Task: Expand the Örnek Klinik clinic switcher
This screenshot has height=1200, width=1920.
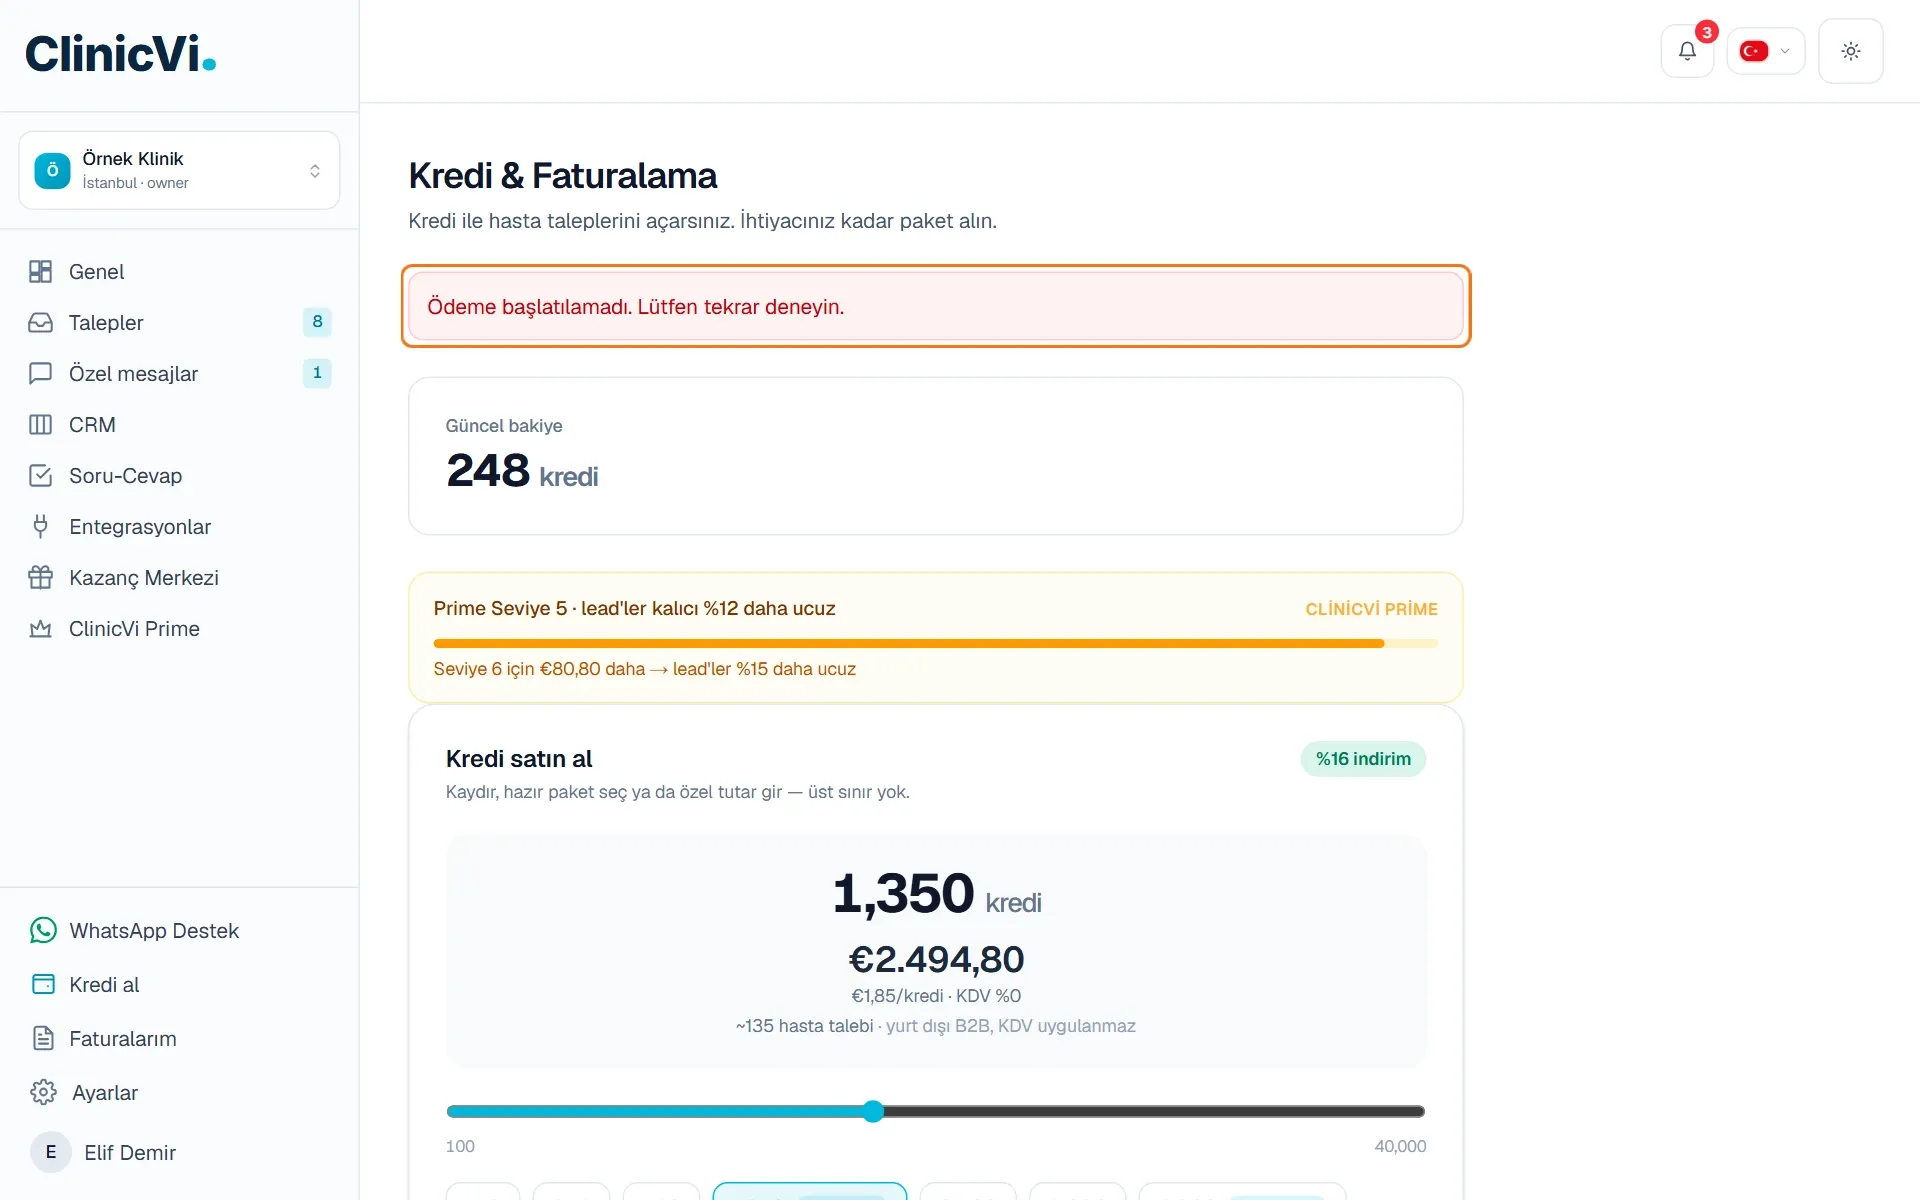Action: pyautogui.click(x=179, y=170)
